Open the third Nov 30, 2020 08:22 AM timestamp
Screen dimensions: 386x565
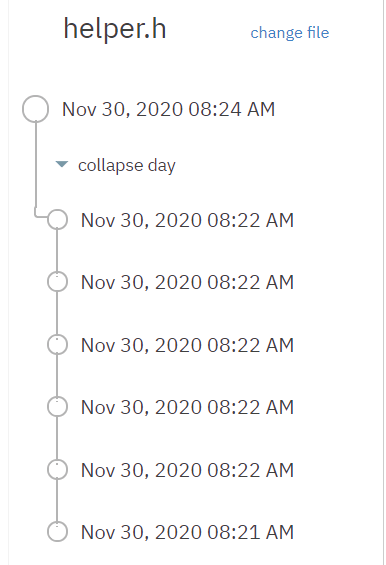click(187, 345)
